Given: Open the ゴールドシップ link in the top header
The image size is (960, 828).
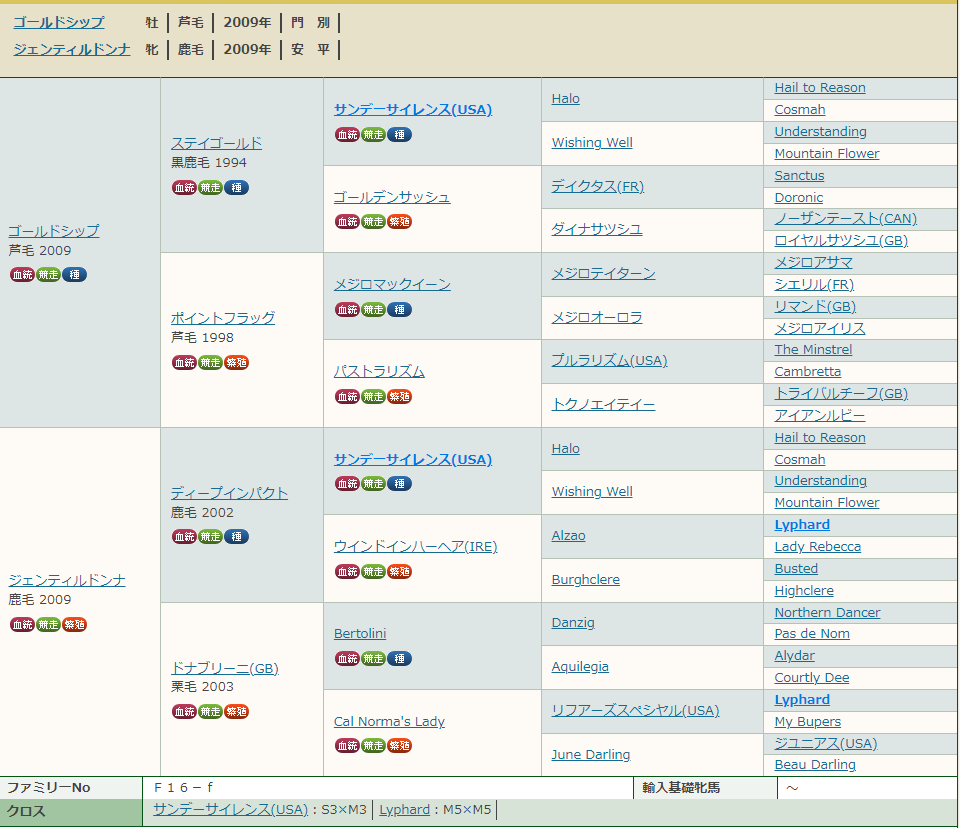Looking at the screenshot, I should tap(59, 22).
